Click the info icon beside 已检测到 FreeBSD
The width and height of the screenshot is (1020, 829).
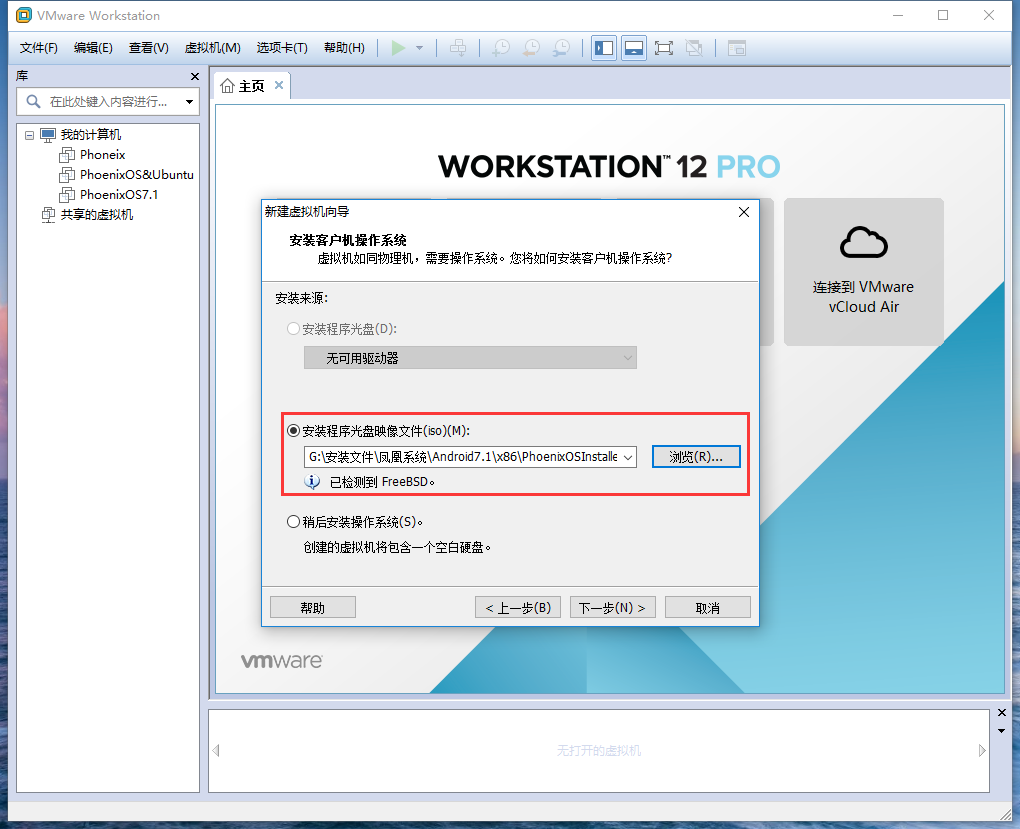[312, 482]
